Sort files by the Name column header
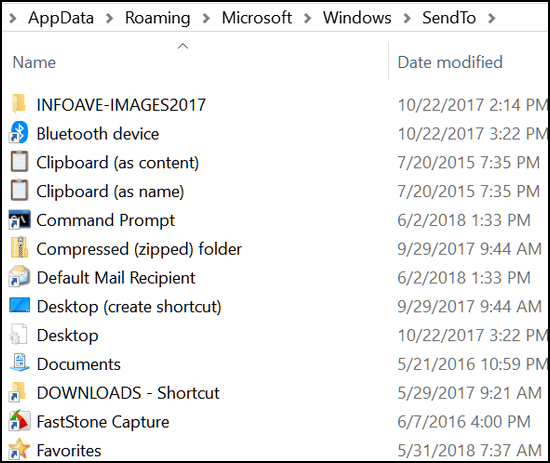This screenshot has width=550, height=463. pyautogui.click(x=34, y=62)
